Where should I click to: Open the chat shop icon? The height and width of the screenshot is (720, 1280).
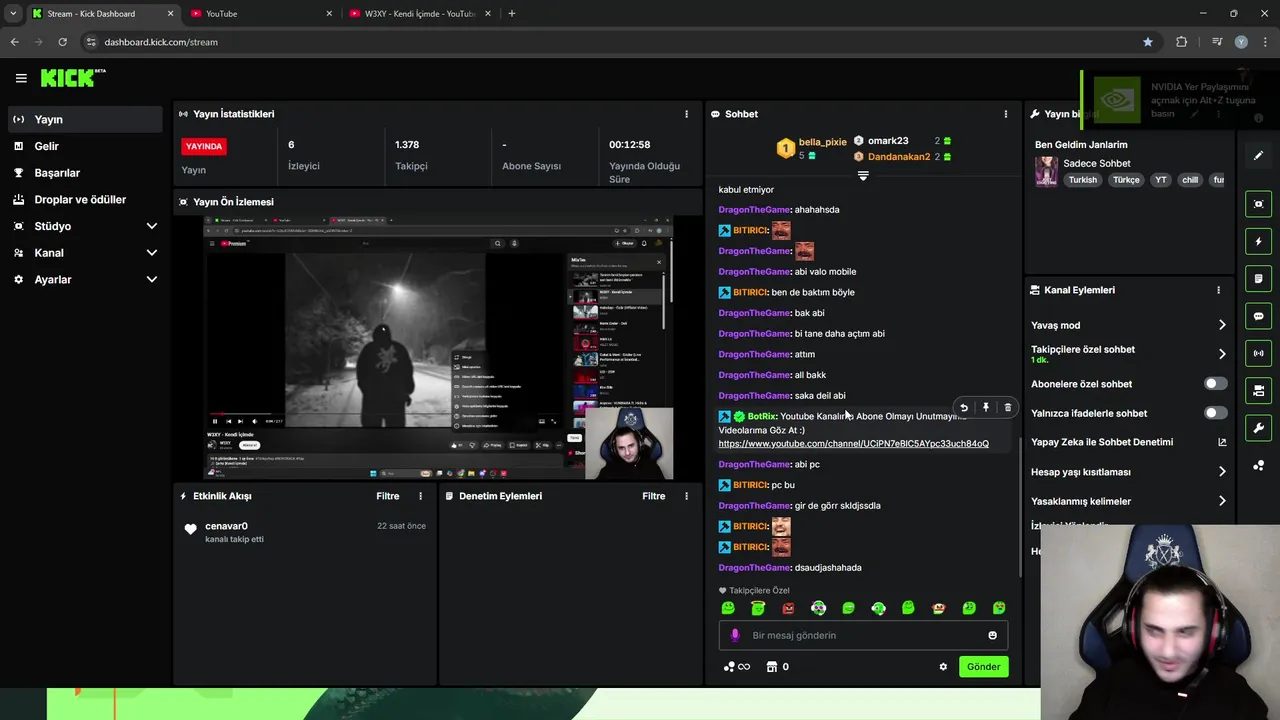(x=771, y=667)
